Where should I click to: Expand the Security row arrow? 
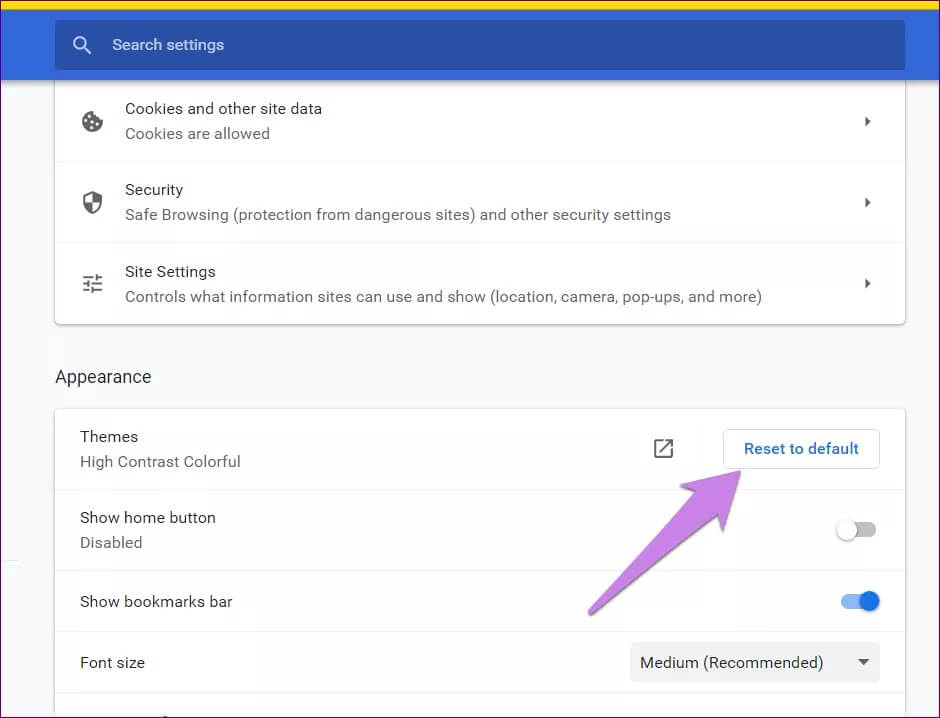click(x=867, y=203)
